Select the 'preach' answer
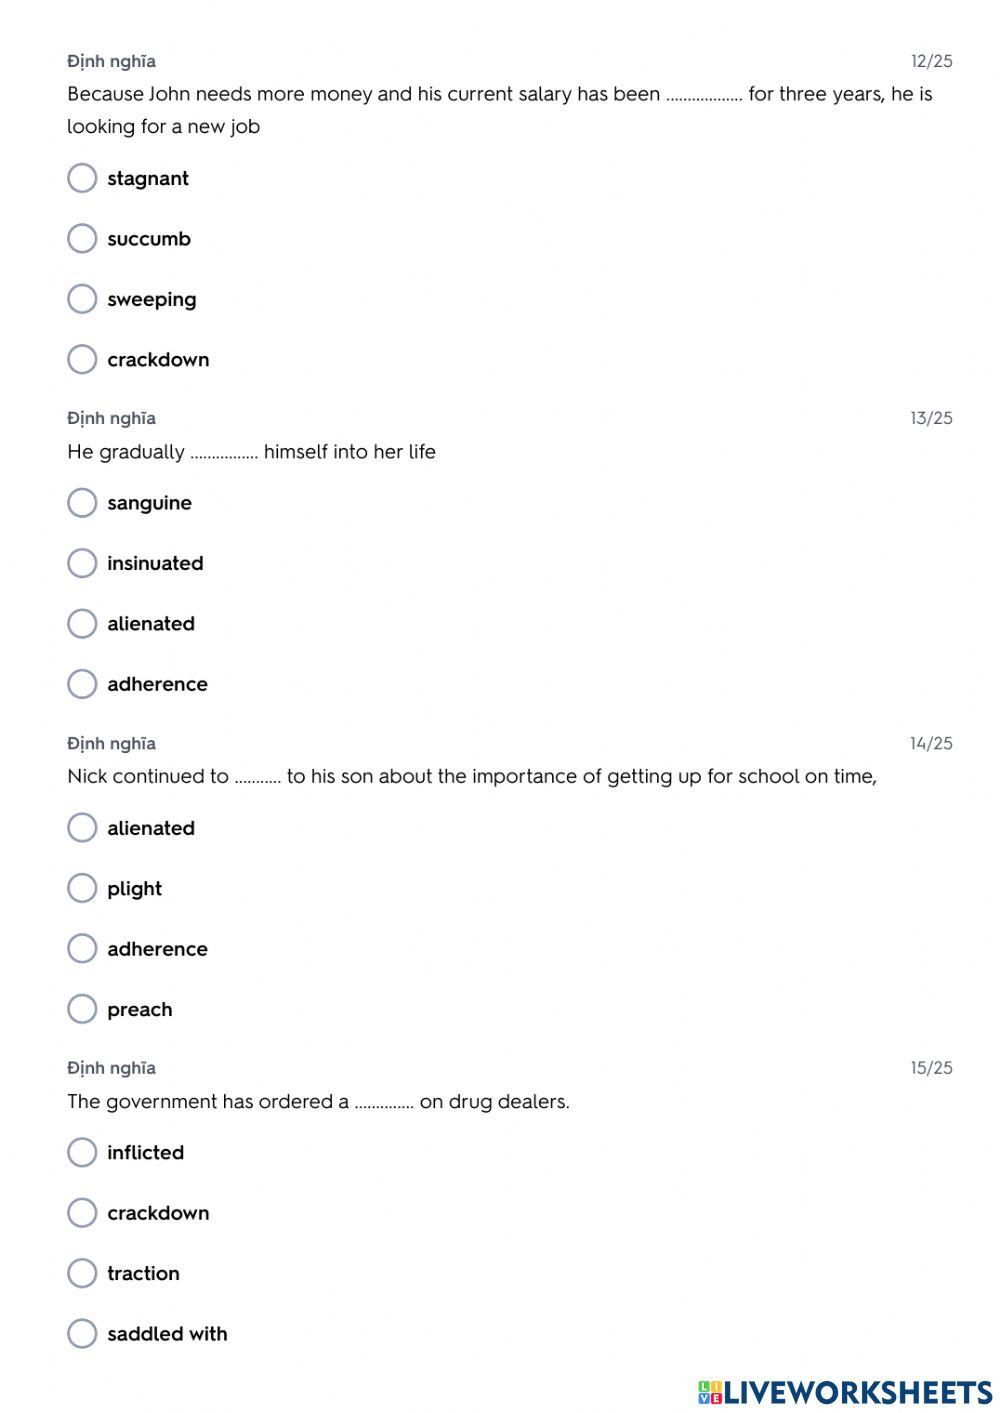Viewport: 1000px width, 1413px height. 82,1009
